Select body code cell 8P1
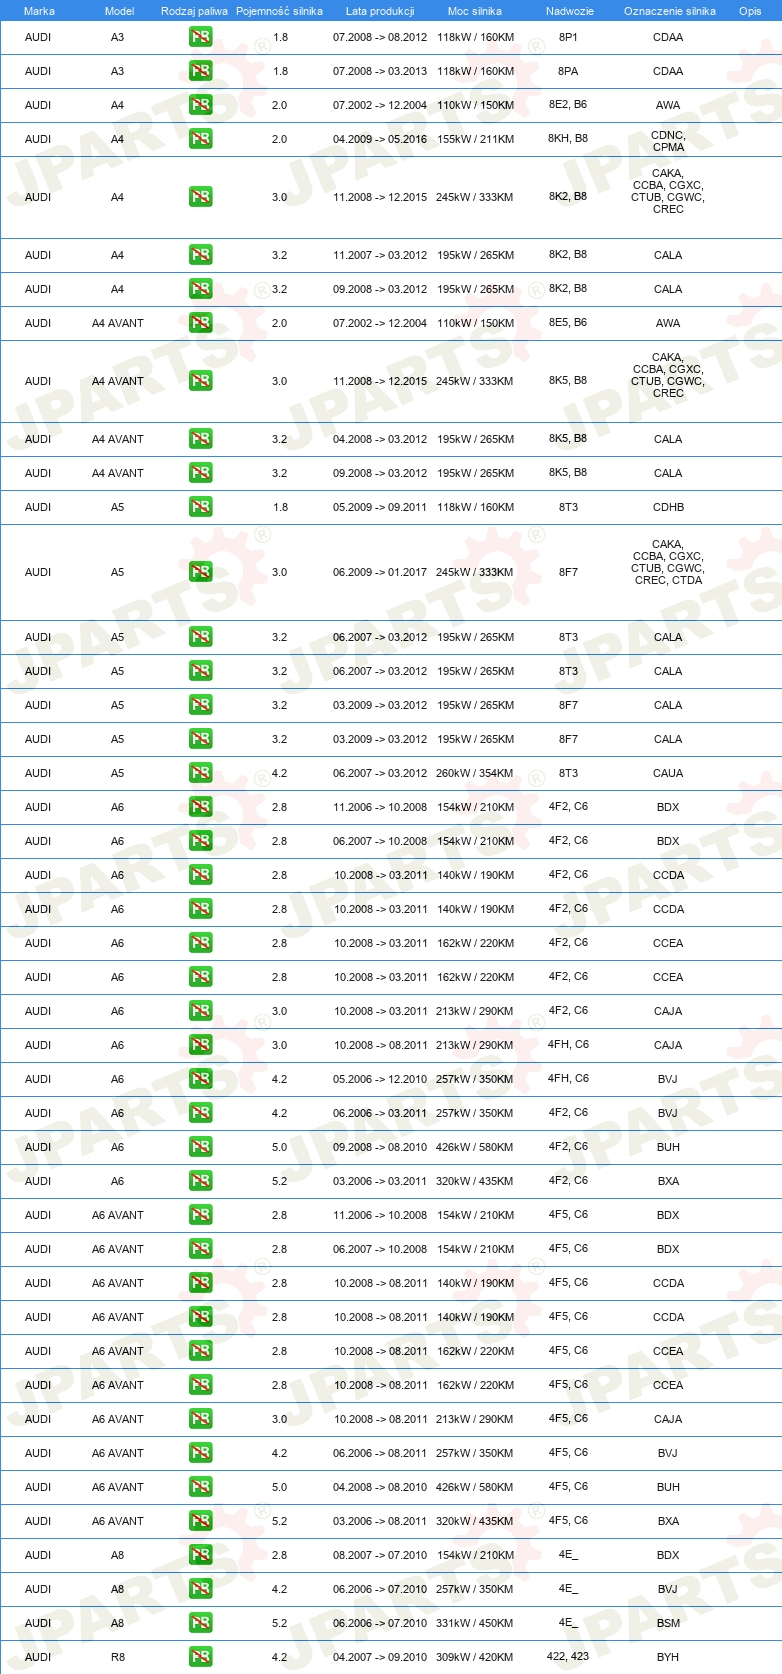 pos(568,37)
